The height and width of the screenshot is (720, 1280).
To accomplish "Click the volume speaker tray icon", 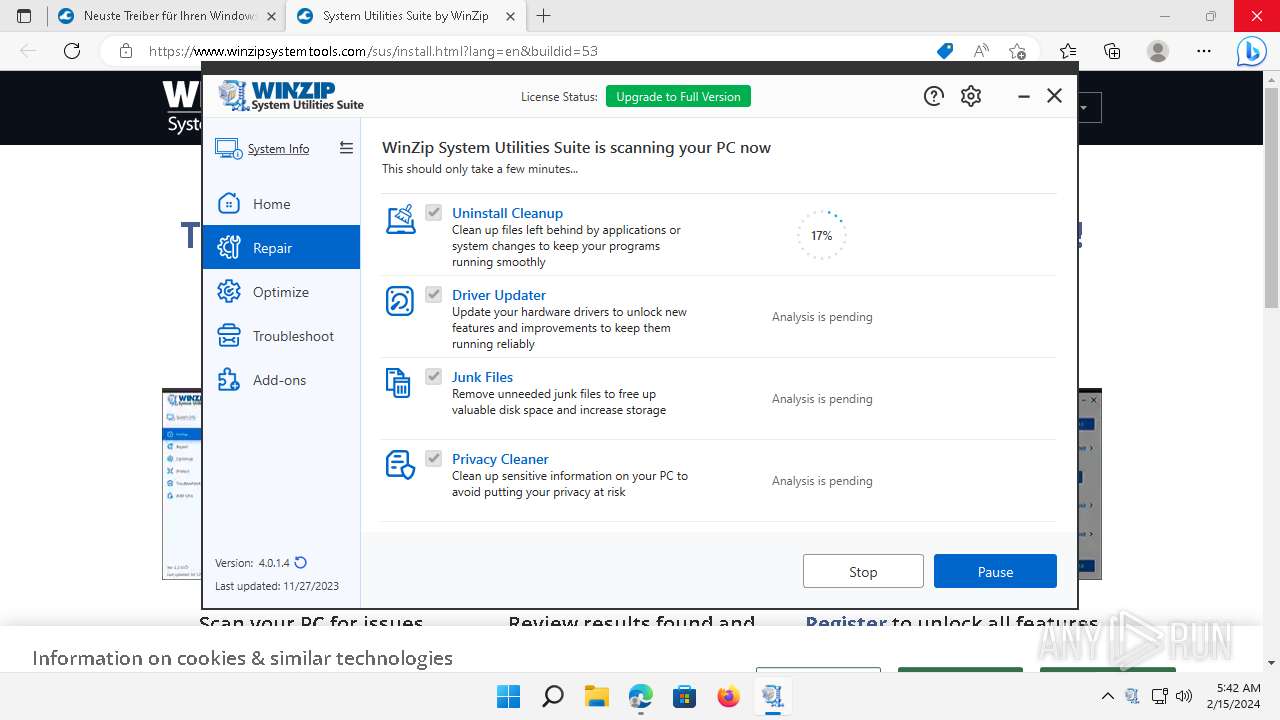I will pyautogui.click(x=1184, y=696).
